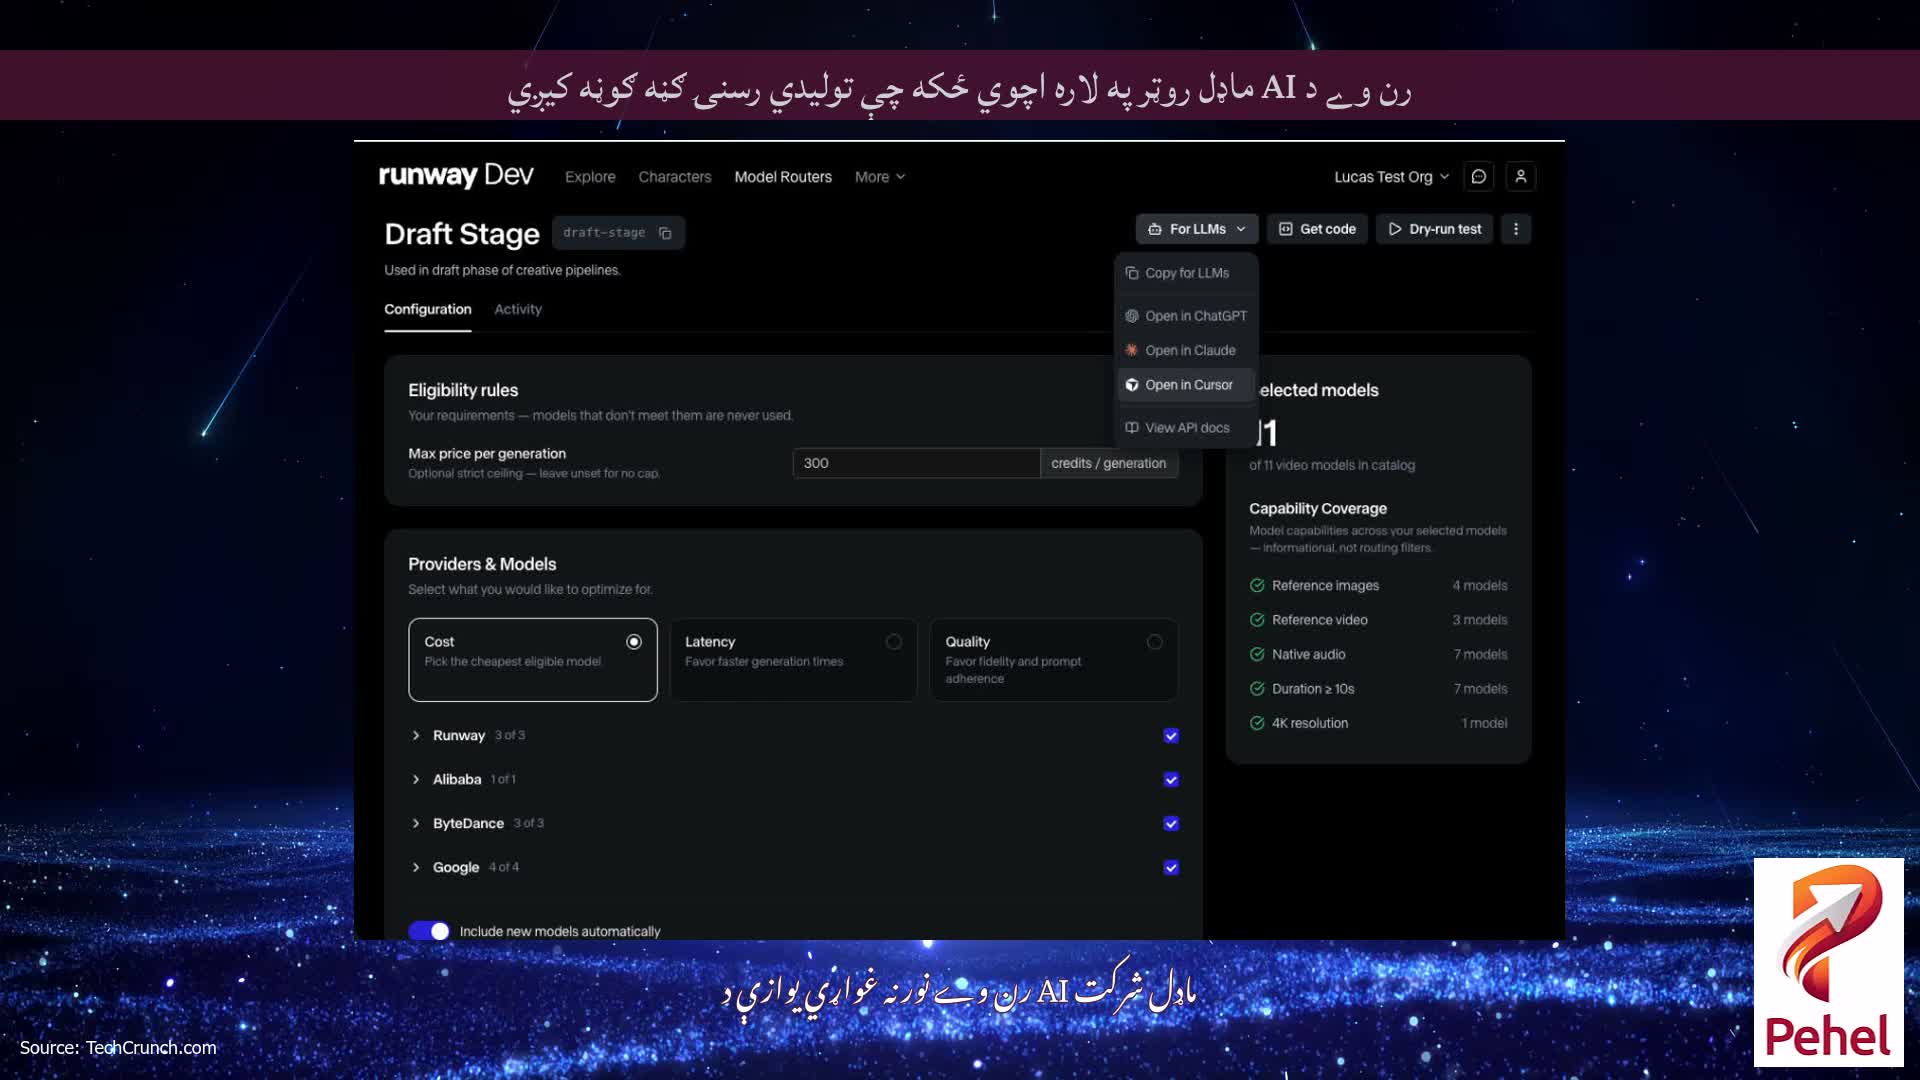Screen dimensions: 1920x1080
Task: Click Reference images check icon
Action: (1257, 586)
